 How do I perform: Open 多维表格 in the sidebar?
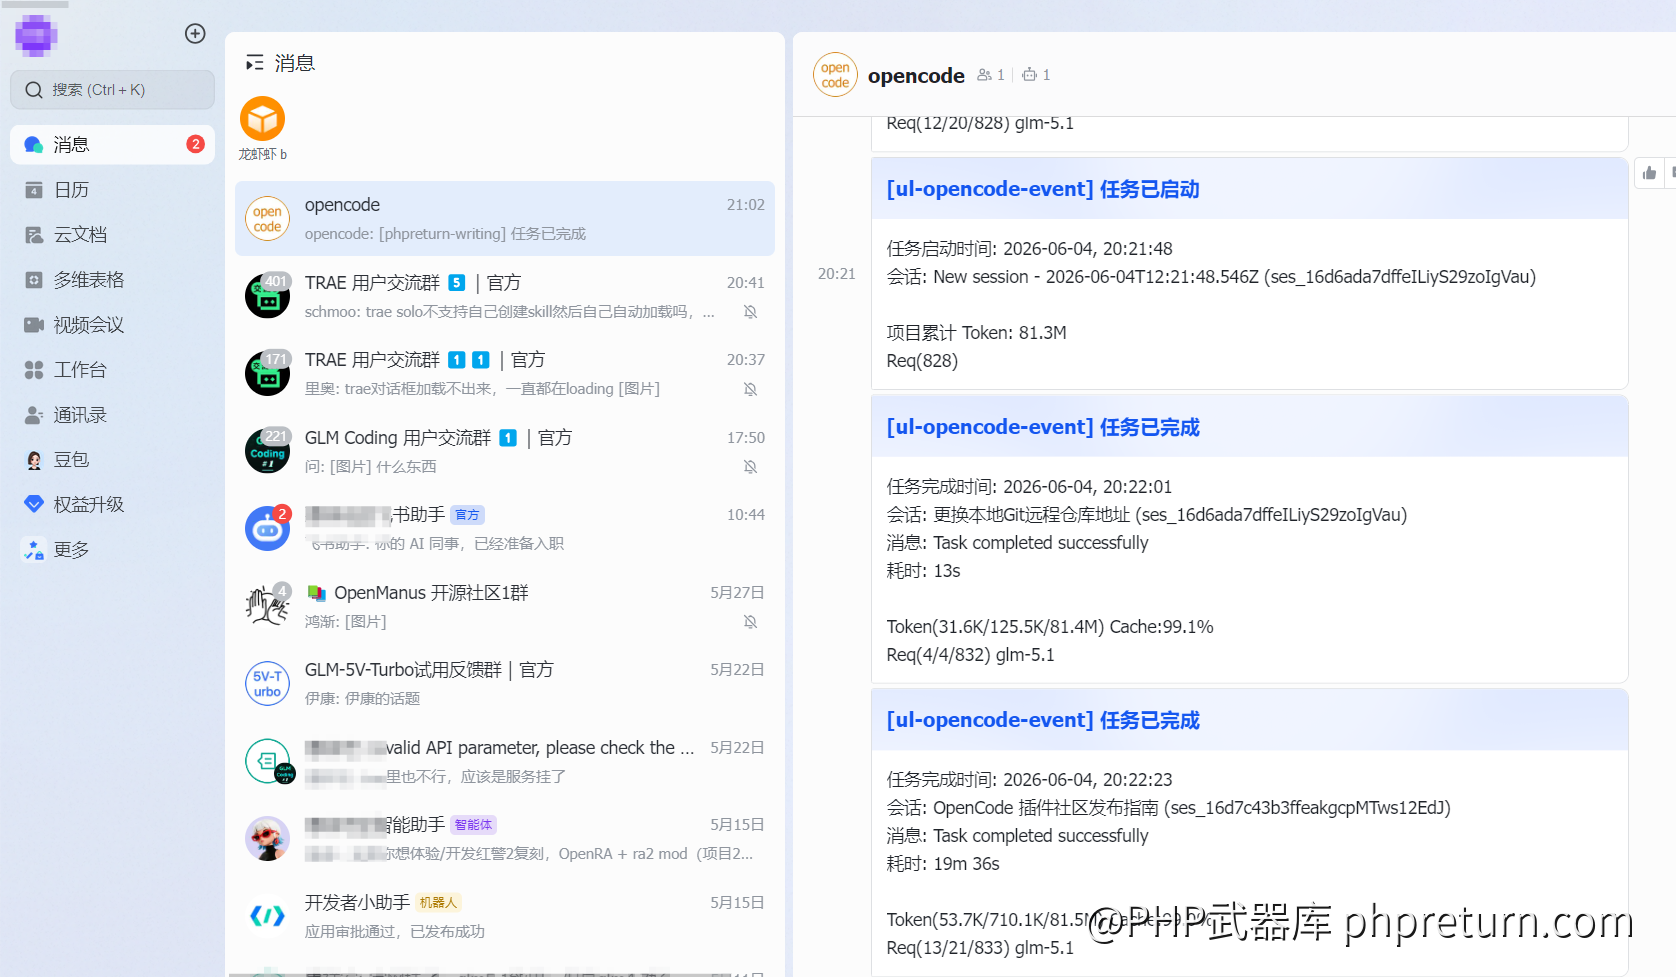(x=112, y=280)
